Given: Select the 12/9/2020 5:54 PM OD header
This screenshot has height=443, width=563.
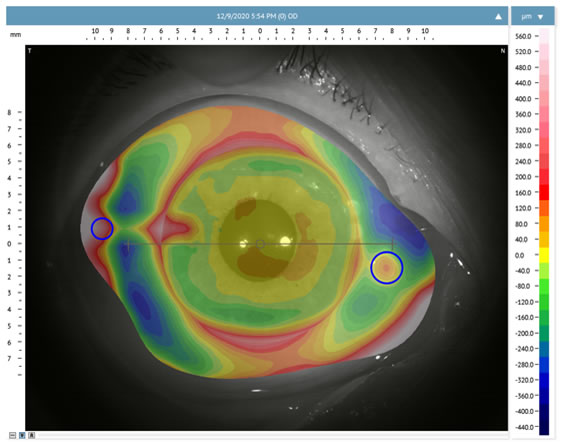Looking at the screenshot, I should click(x=257, y=16).
